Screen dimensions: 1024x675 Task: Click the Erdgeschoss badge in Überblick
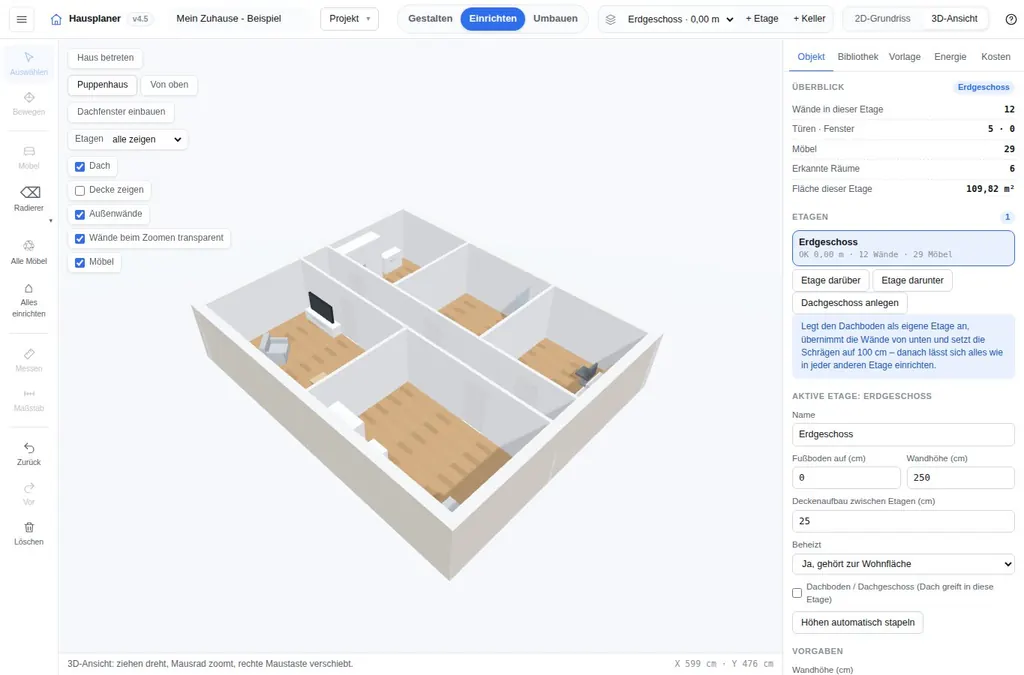coord(984,87)
